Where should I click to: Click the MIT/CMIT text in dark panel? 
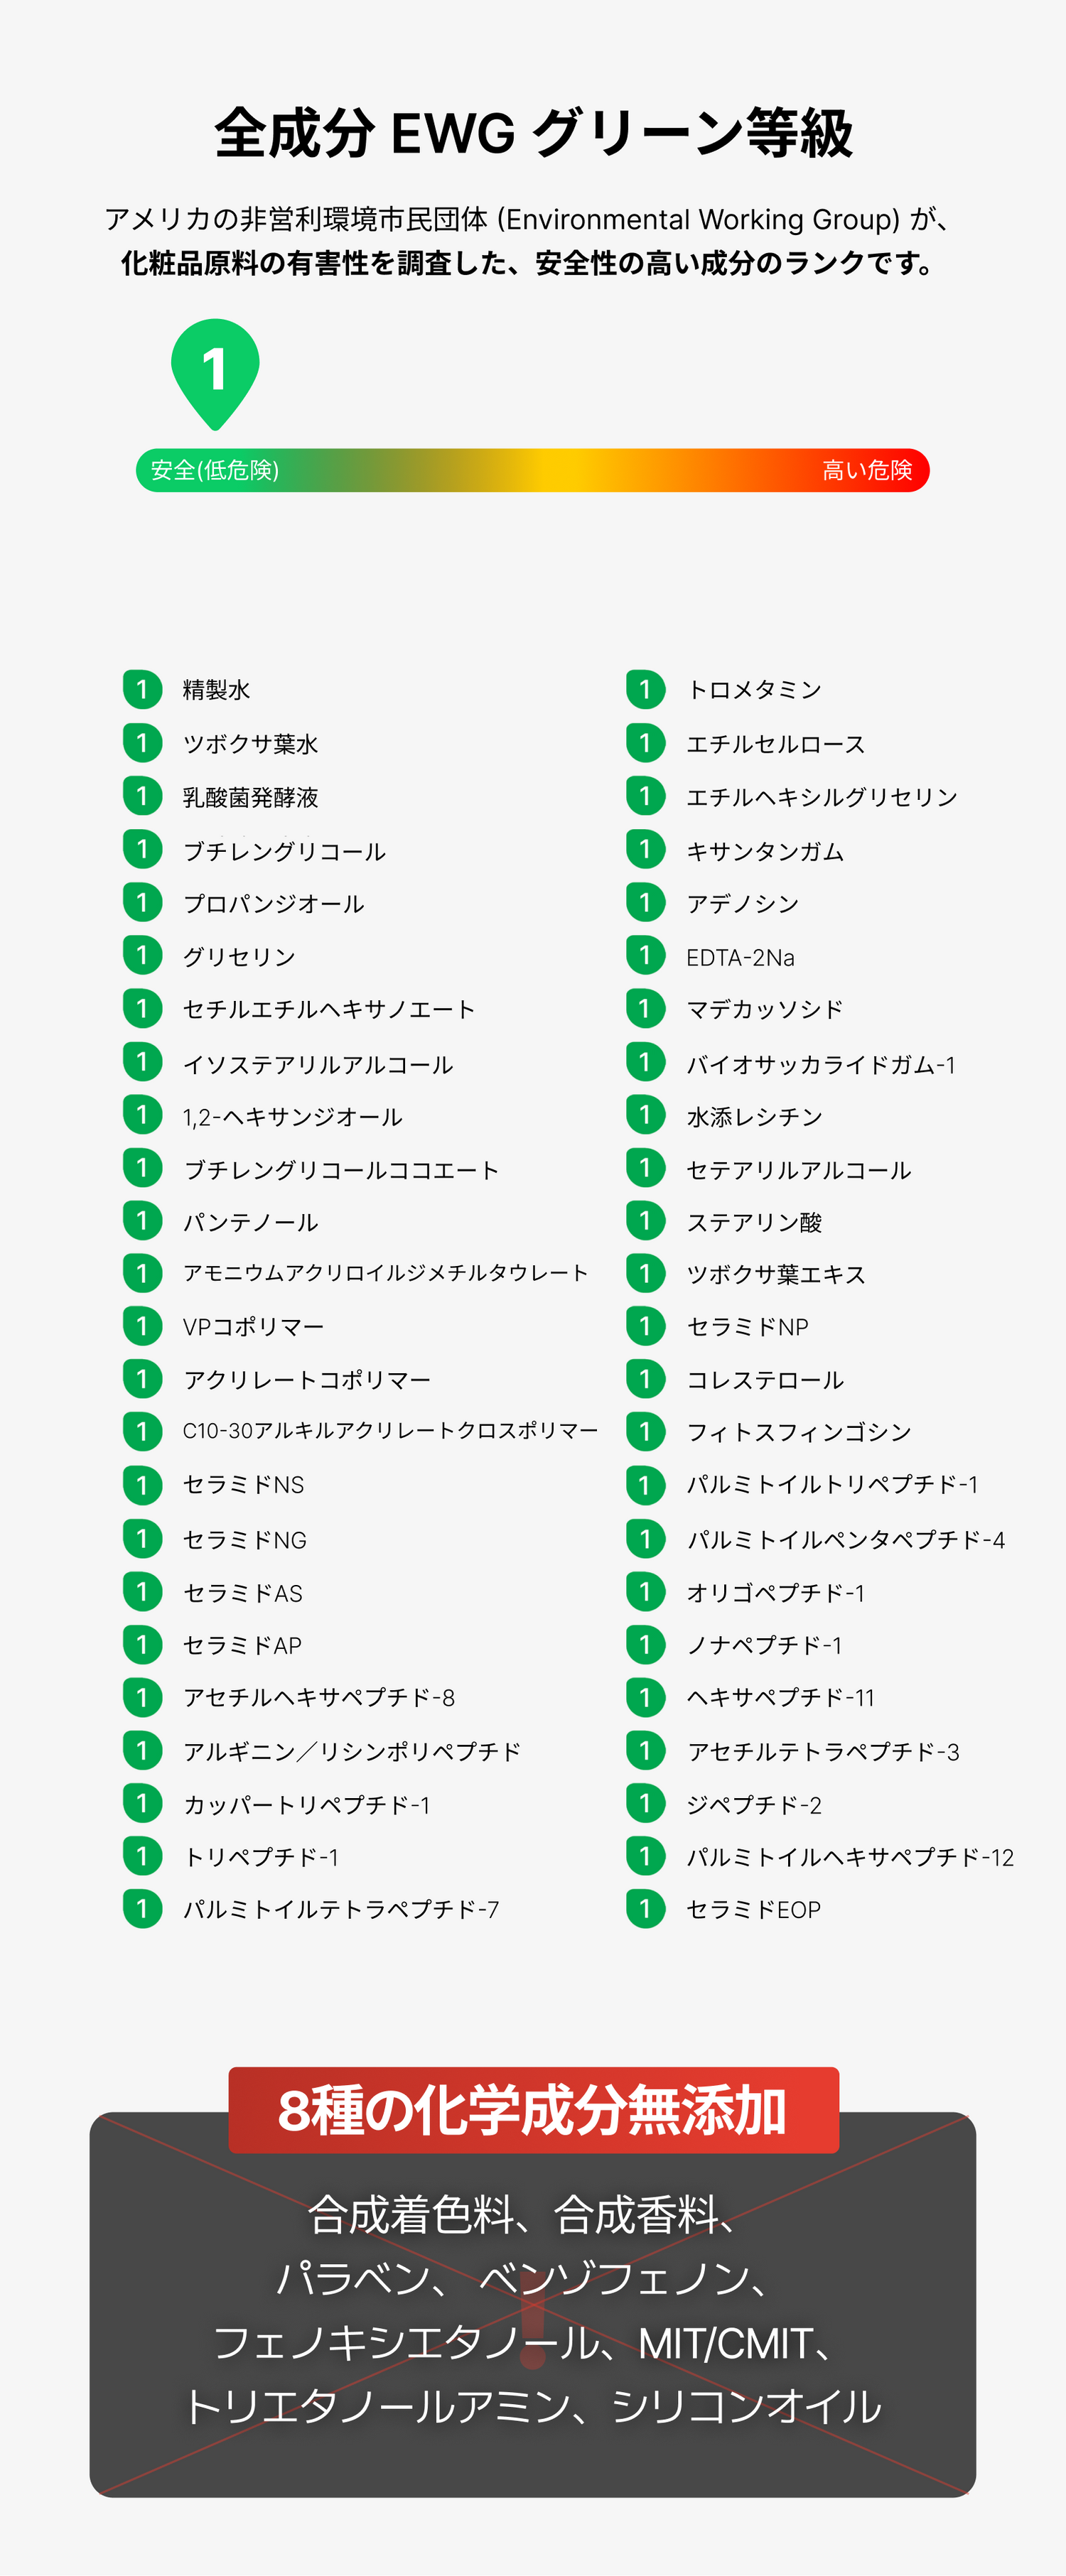pyautogui.click(x=724, y=2343)
